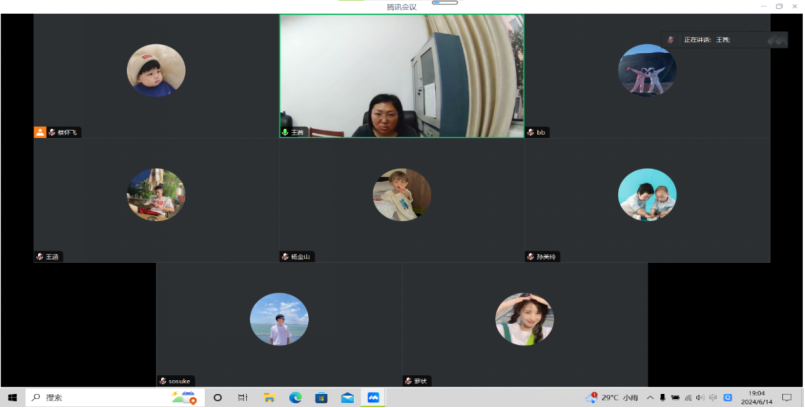This screenshot has height=408, width=805.
Task: Click the orange host icon beside 樊怀飞
Action: click(40, 132)
